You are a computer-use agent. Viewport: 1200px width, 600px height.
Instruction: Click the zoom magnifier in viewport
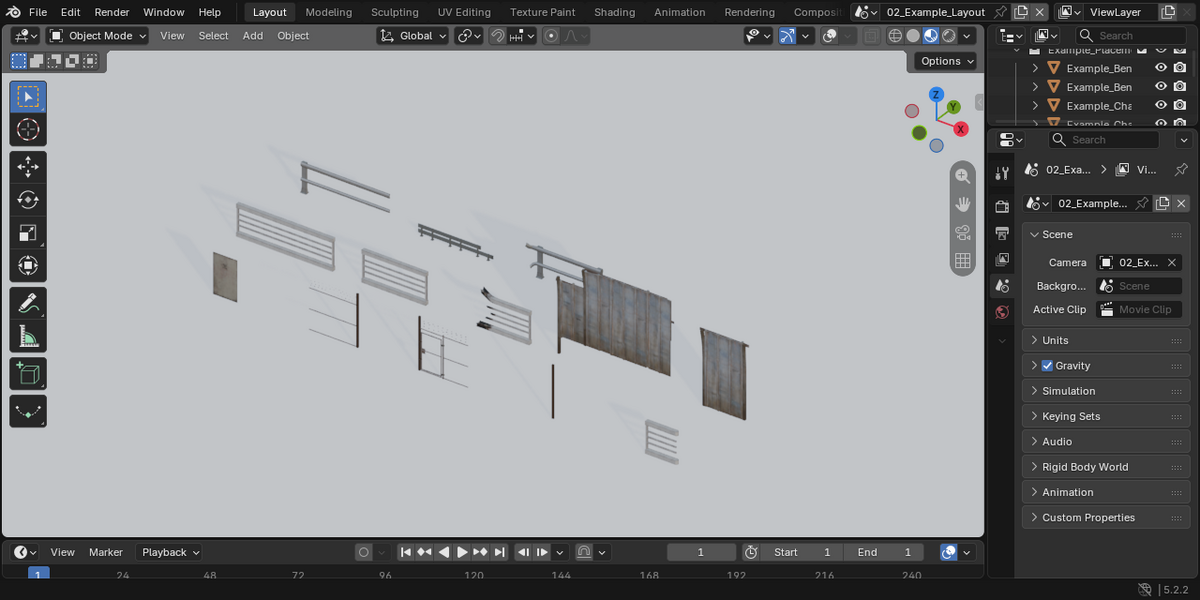pyautogui.click(x=963, y=175)
